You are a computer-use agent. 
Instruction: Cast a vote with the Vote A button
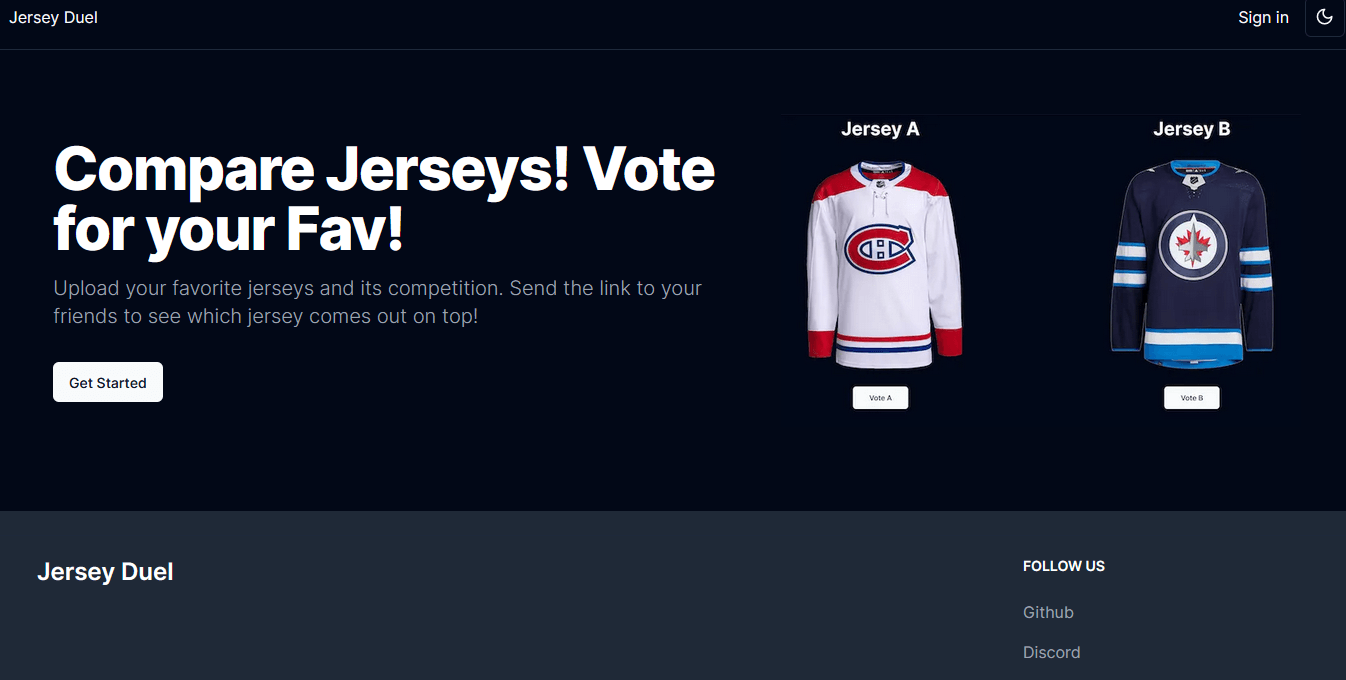click(x=880, y=398)
